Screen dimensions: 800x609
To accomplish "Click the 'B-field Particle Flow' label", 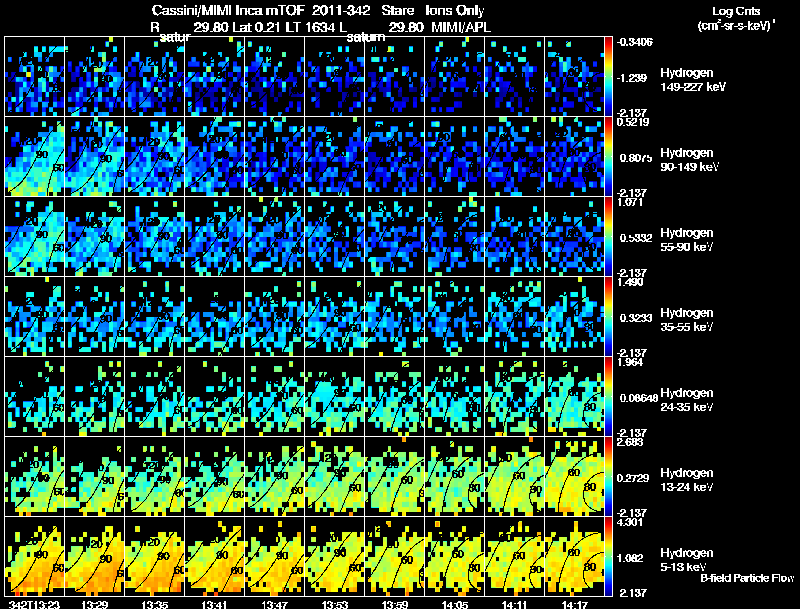I will [x=747, y=578].
